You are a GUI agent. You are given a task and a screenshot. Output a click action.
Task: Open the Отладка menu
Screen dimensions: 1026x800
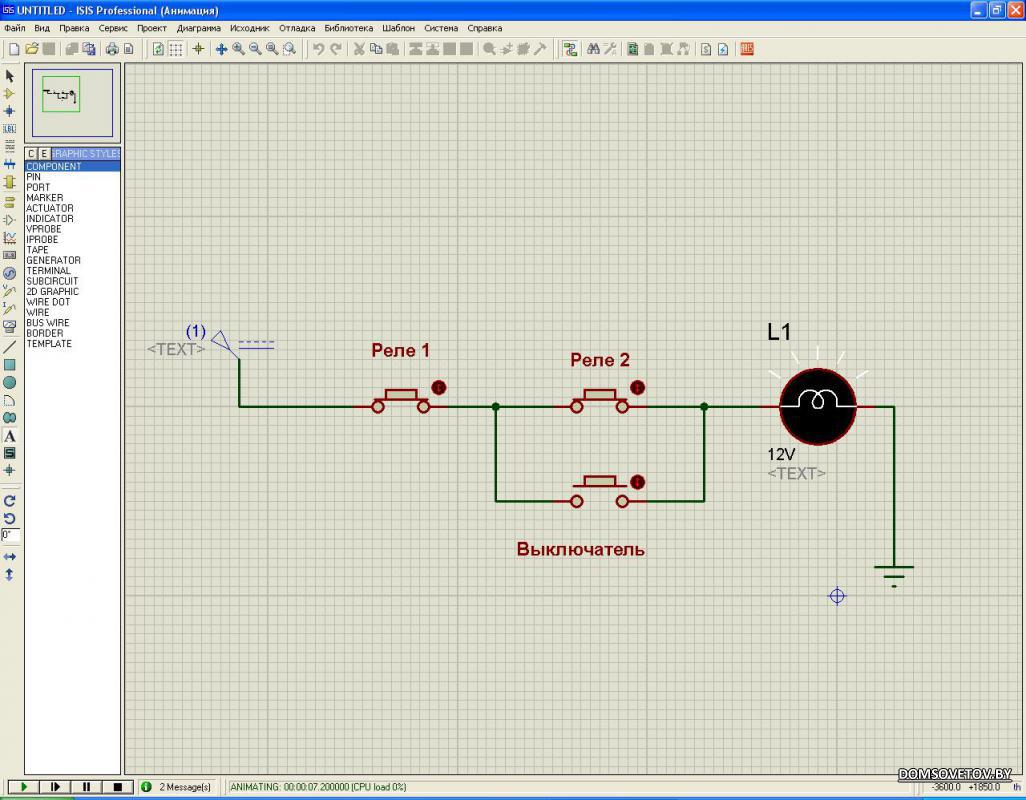[297, 28]
